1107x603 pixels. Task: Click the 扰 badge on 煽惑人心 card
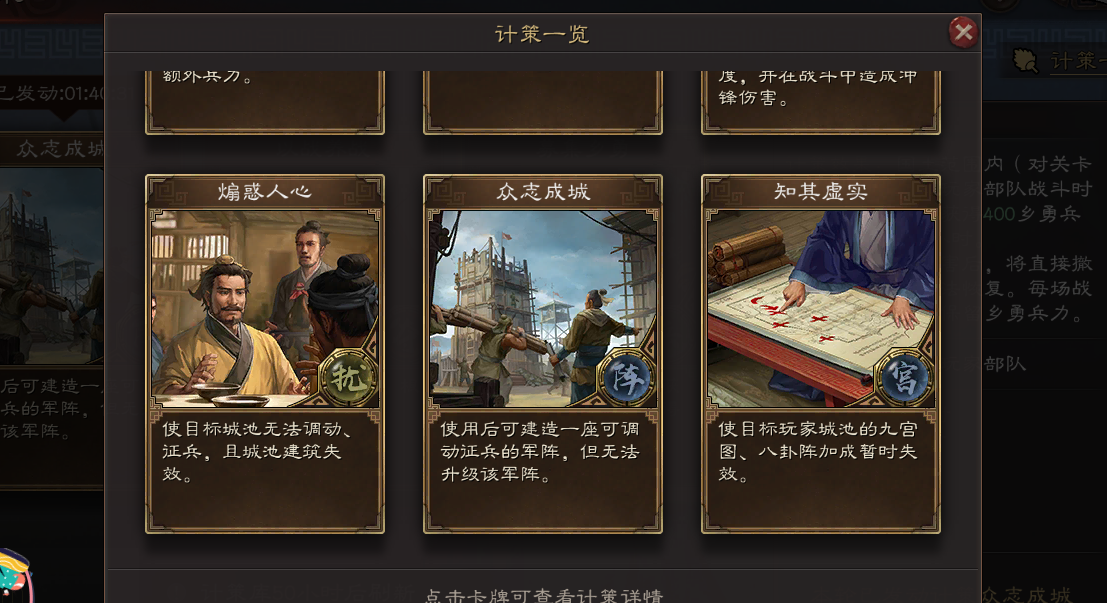tap(348, 377)
